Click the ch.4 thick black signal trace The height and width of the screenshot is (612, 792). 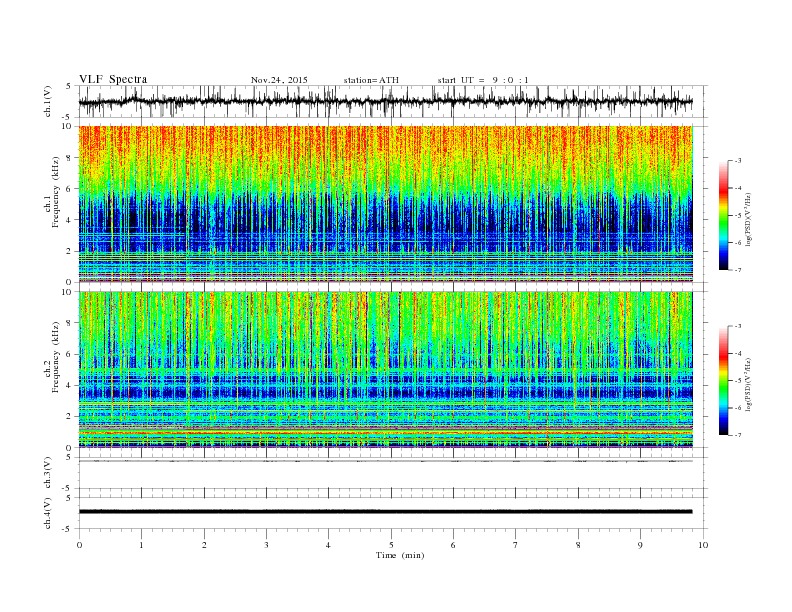(385, 512)
